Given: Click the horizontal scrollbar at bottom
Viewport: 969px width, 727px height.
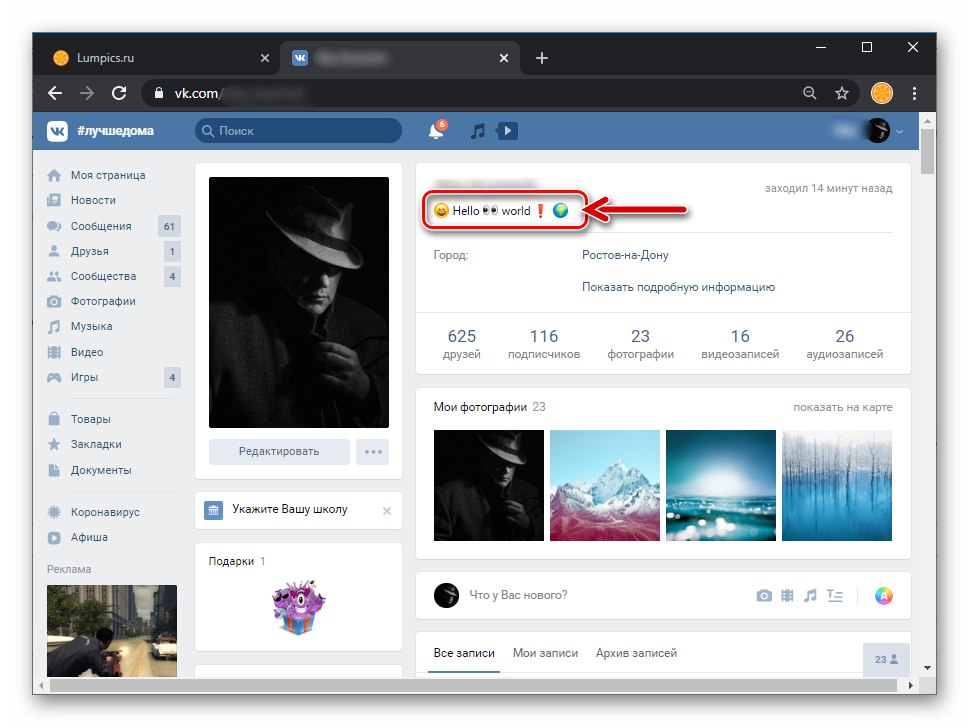Looking at the screenshot, I should [474, 686].
